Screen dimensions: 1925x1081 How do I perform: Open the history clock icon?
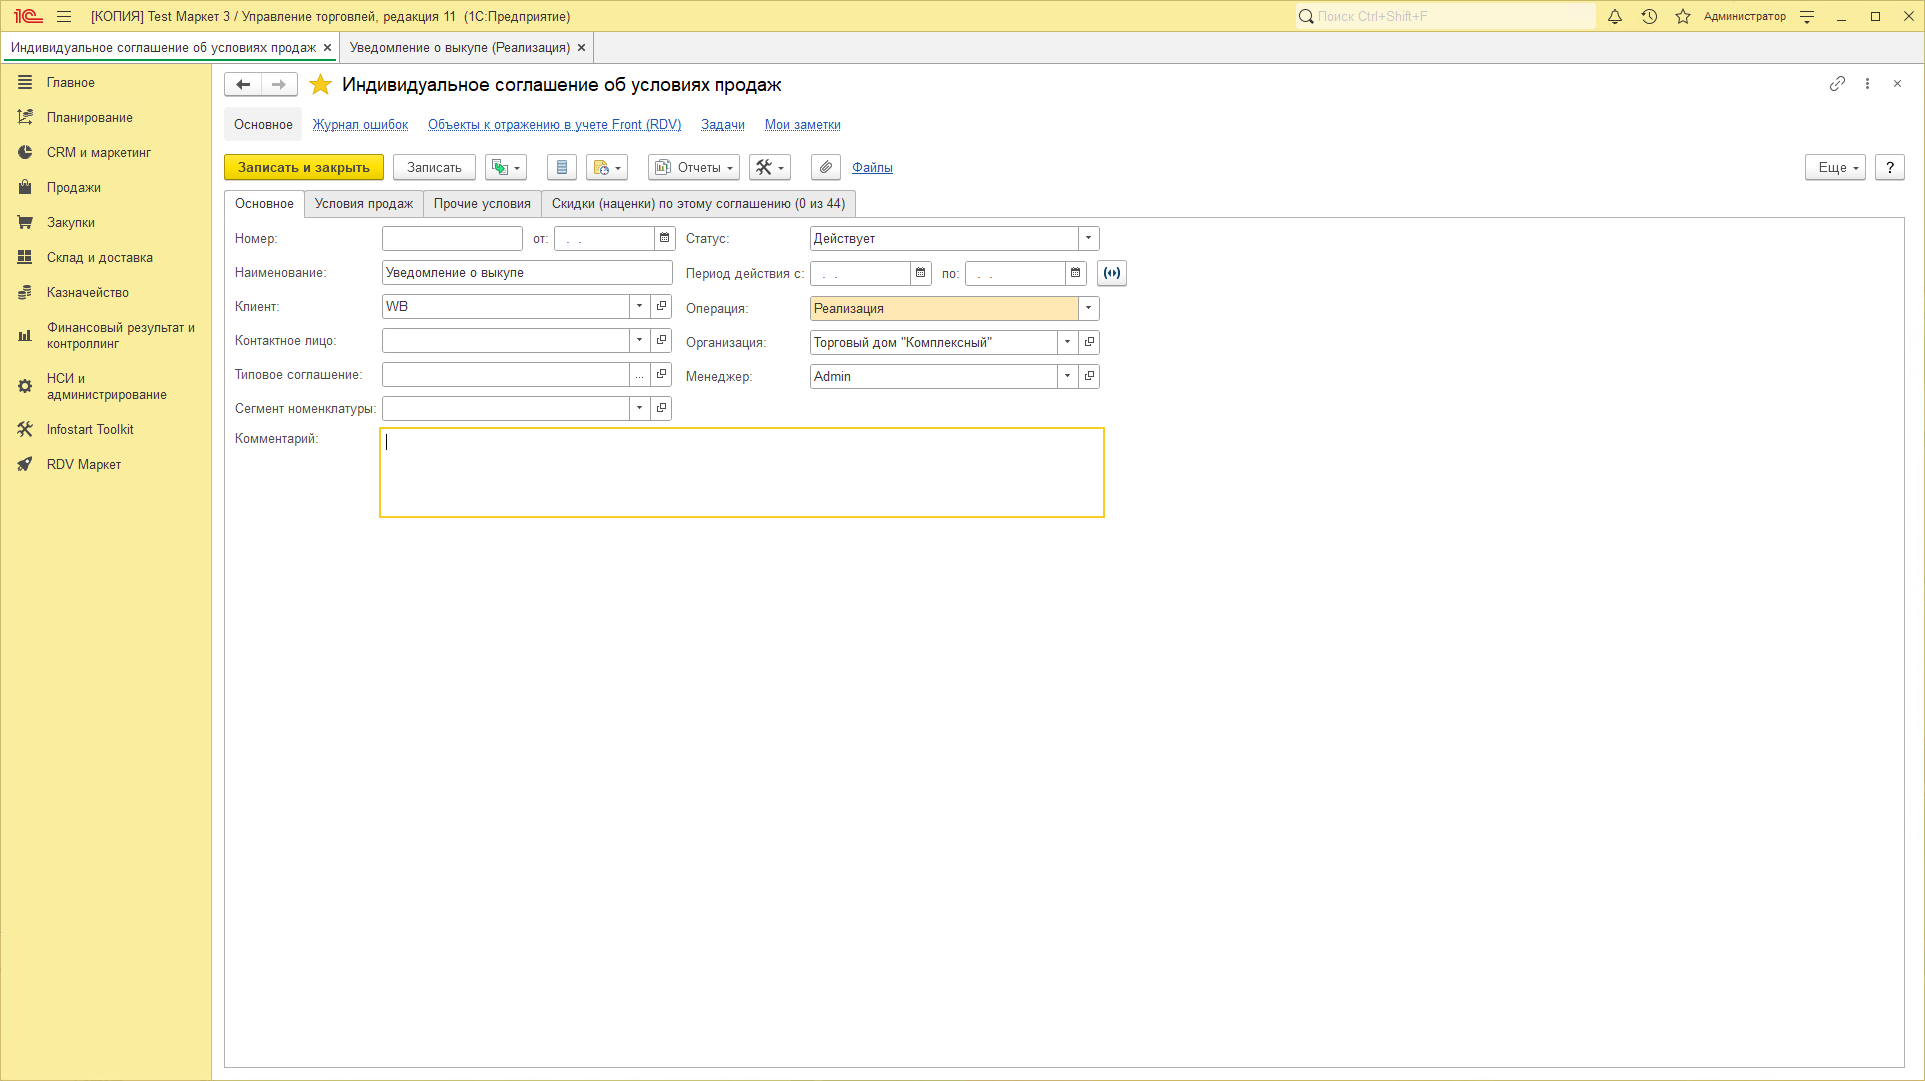pyautogui.click(x=1649, y=17)
